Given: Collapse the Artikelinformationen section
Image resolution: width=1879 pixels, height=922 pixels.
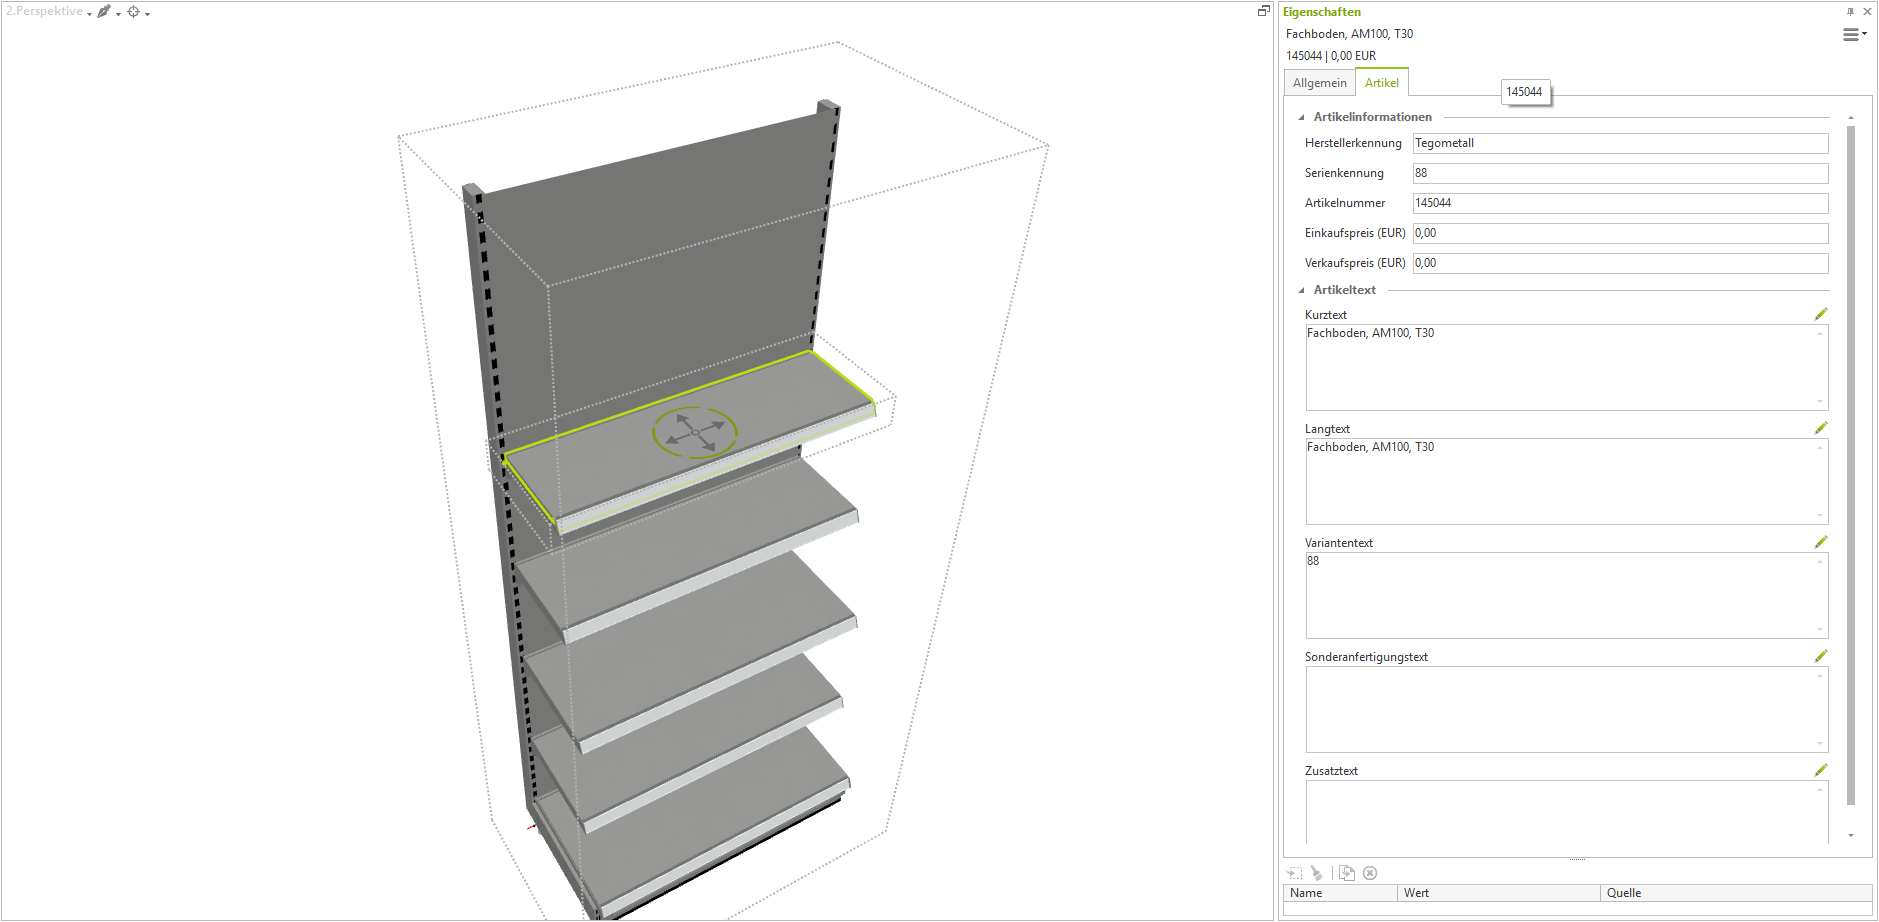Looking at the screenshot, I should (1301, 118).
